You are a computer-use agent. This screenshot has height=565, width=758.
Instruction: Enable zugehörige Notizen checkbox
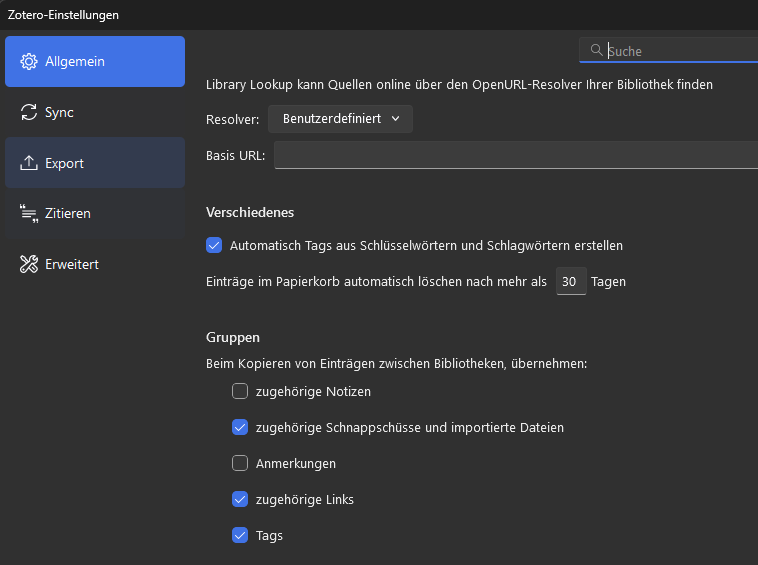[x=240, y=391]
